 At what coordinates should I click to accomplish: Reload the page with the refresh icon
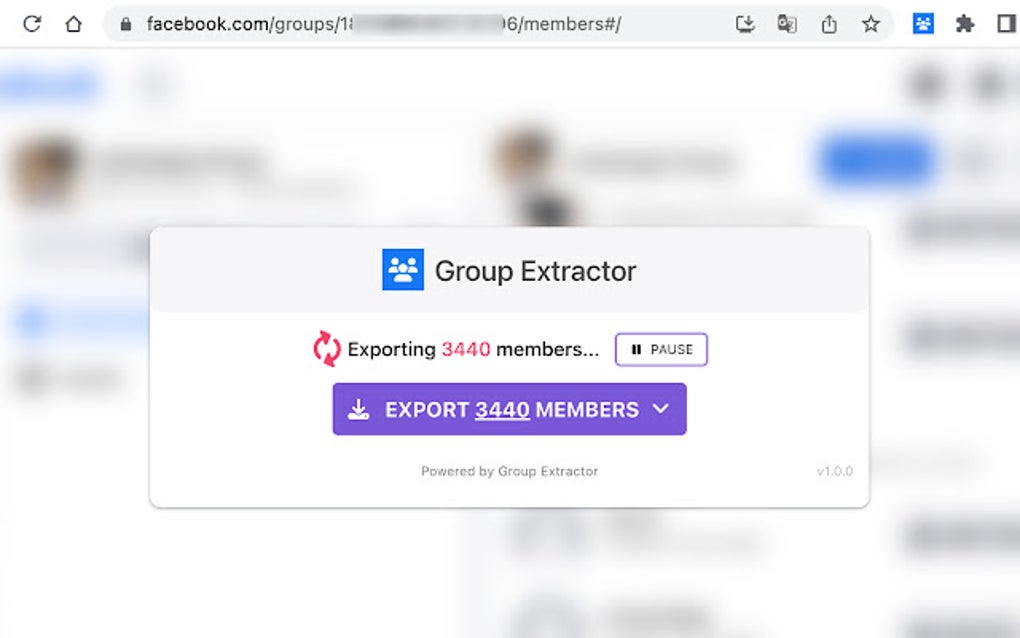(32, 24)
